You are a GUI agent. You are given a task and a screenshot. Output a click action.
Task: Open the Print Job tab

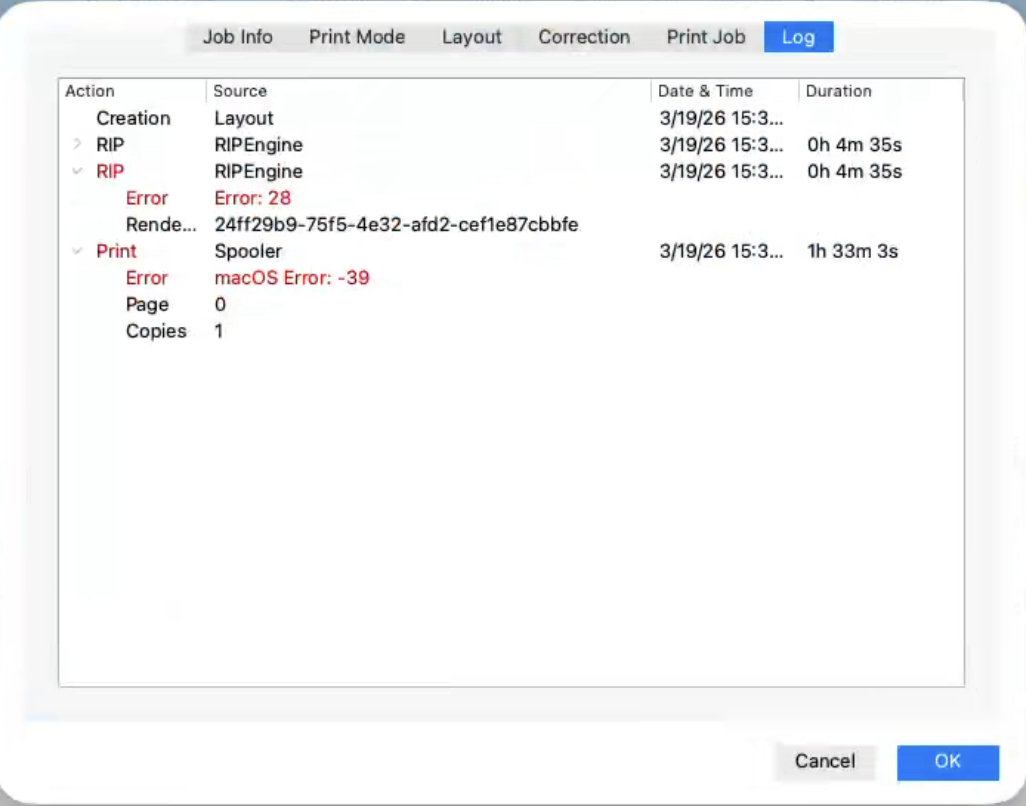click(705, 37)
